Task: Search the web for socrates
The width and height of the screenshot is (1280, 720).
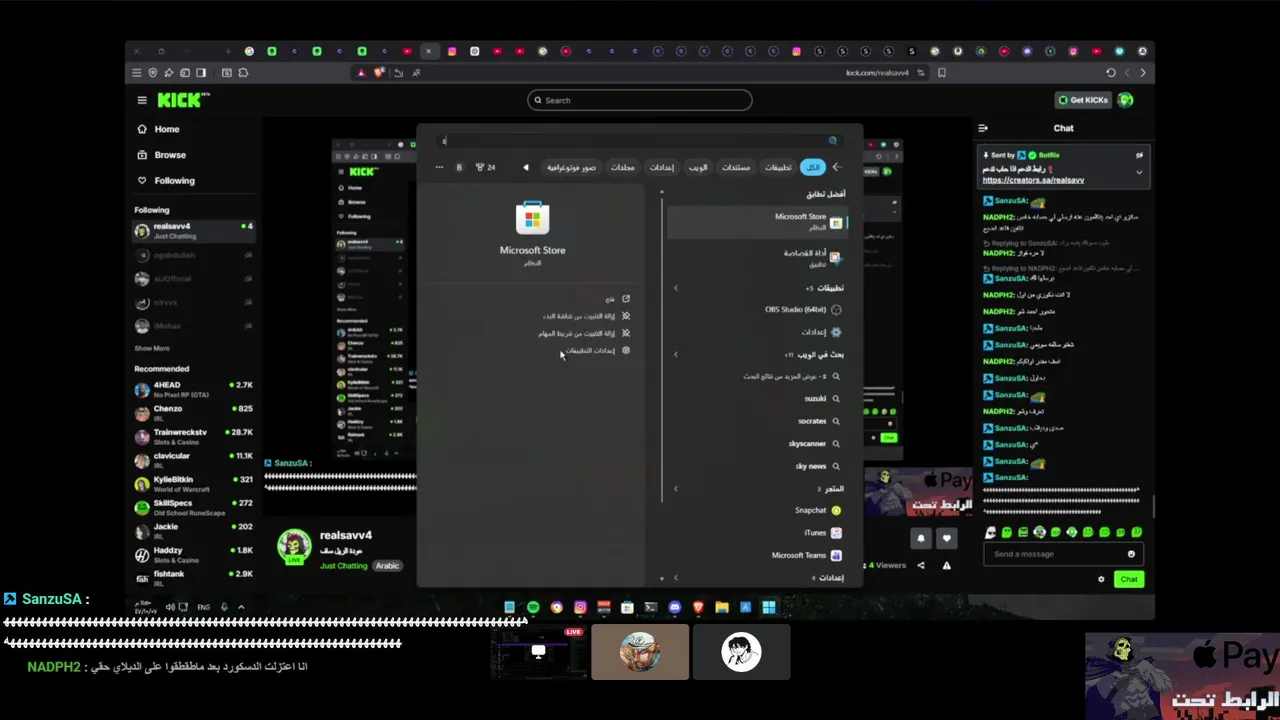Action: point(757,421)
